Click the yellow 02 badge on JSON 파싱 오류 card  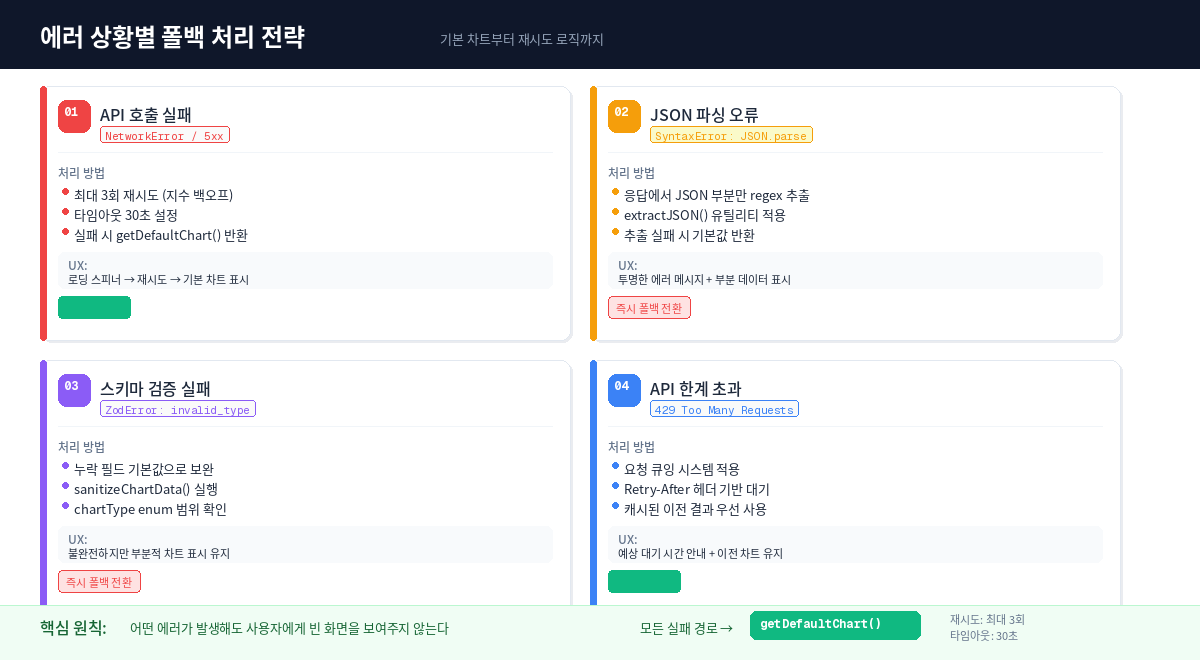click(x=624, y=116)
